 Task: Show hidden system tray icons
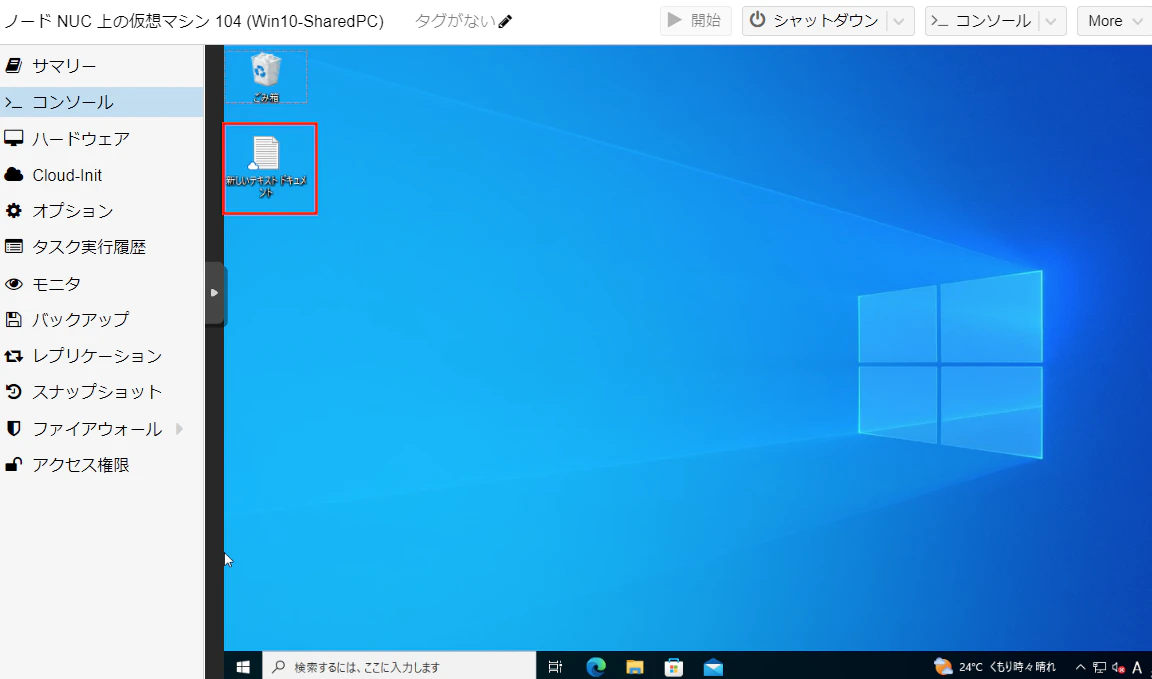(x=1081, y=667)
